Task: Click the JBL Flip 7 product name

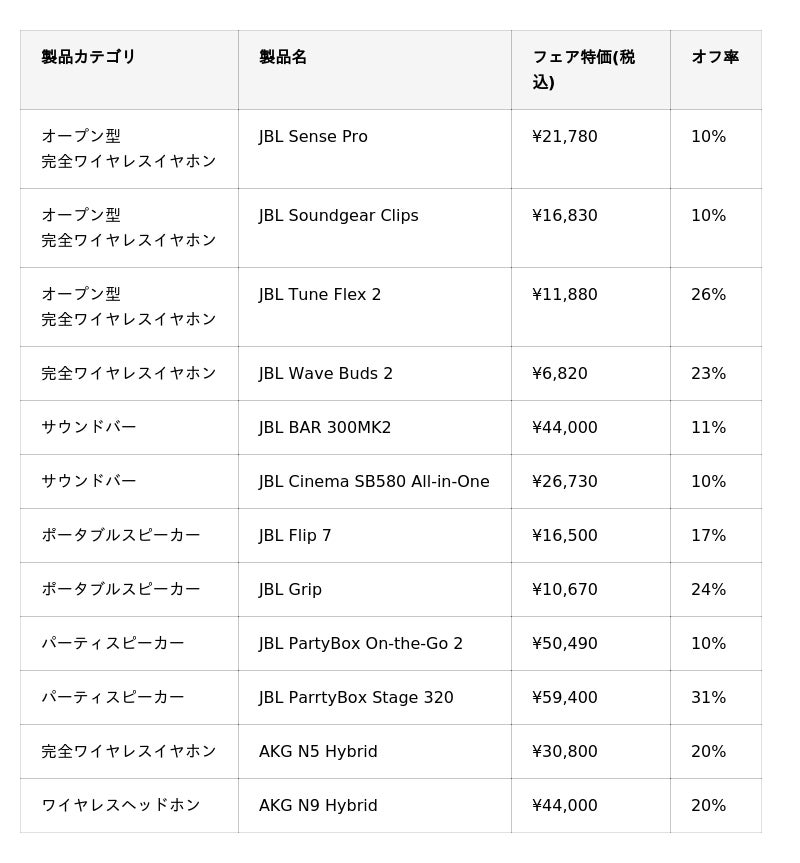Action: [295, 536]
